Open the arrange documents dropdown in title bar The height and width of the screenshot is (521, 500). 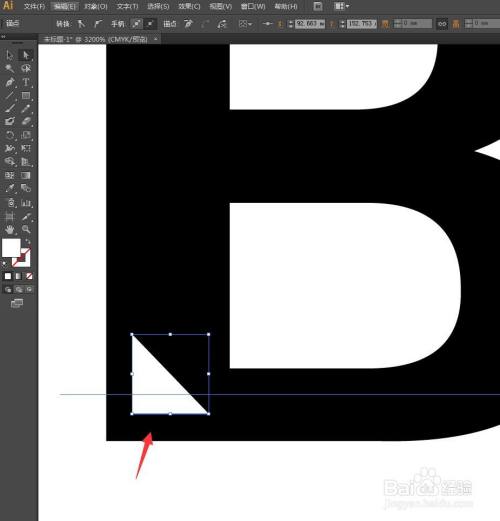pyautogui.click(x=342, y=6)
